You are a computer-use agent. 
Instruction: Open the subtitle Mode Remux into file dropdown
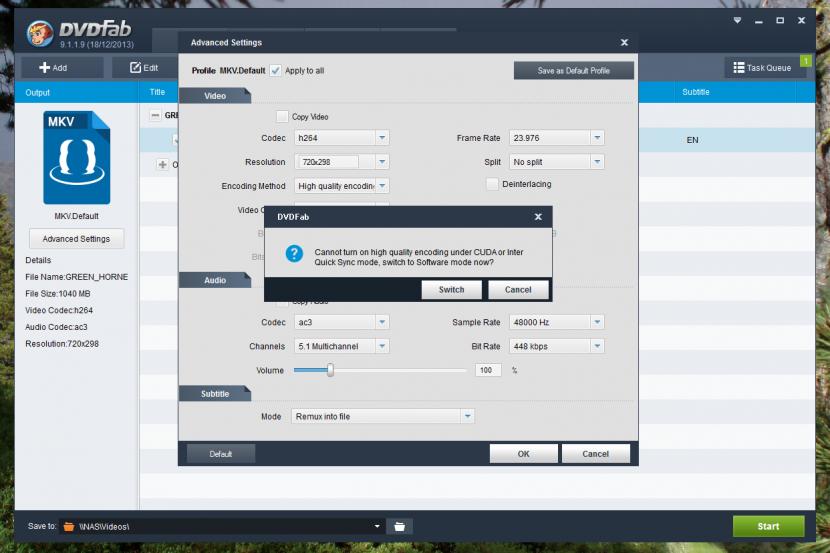point(383,416)
